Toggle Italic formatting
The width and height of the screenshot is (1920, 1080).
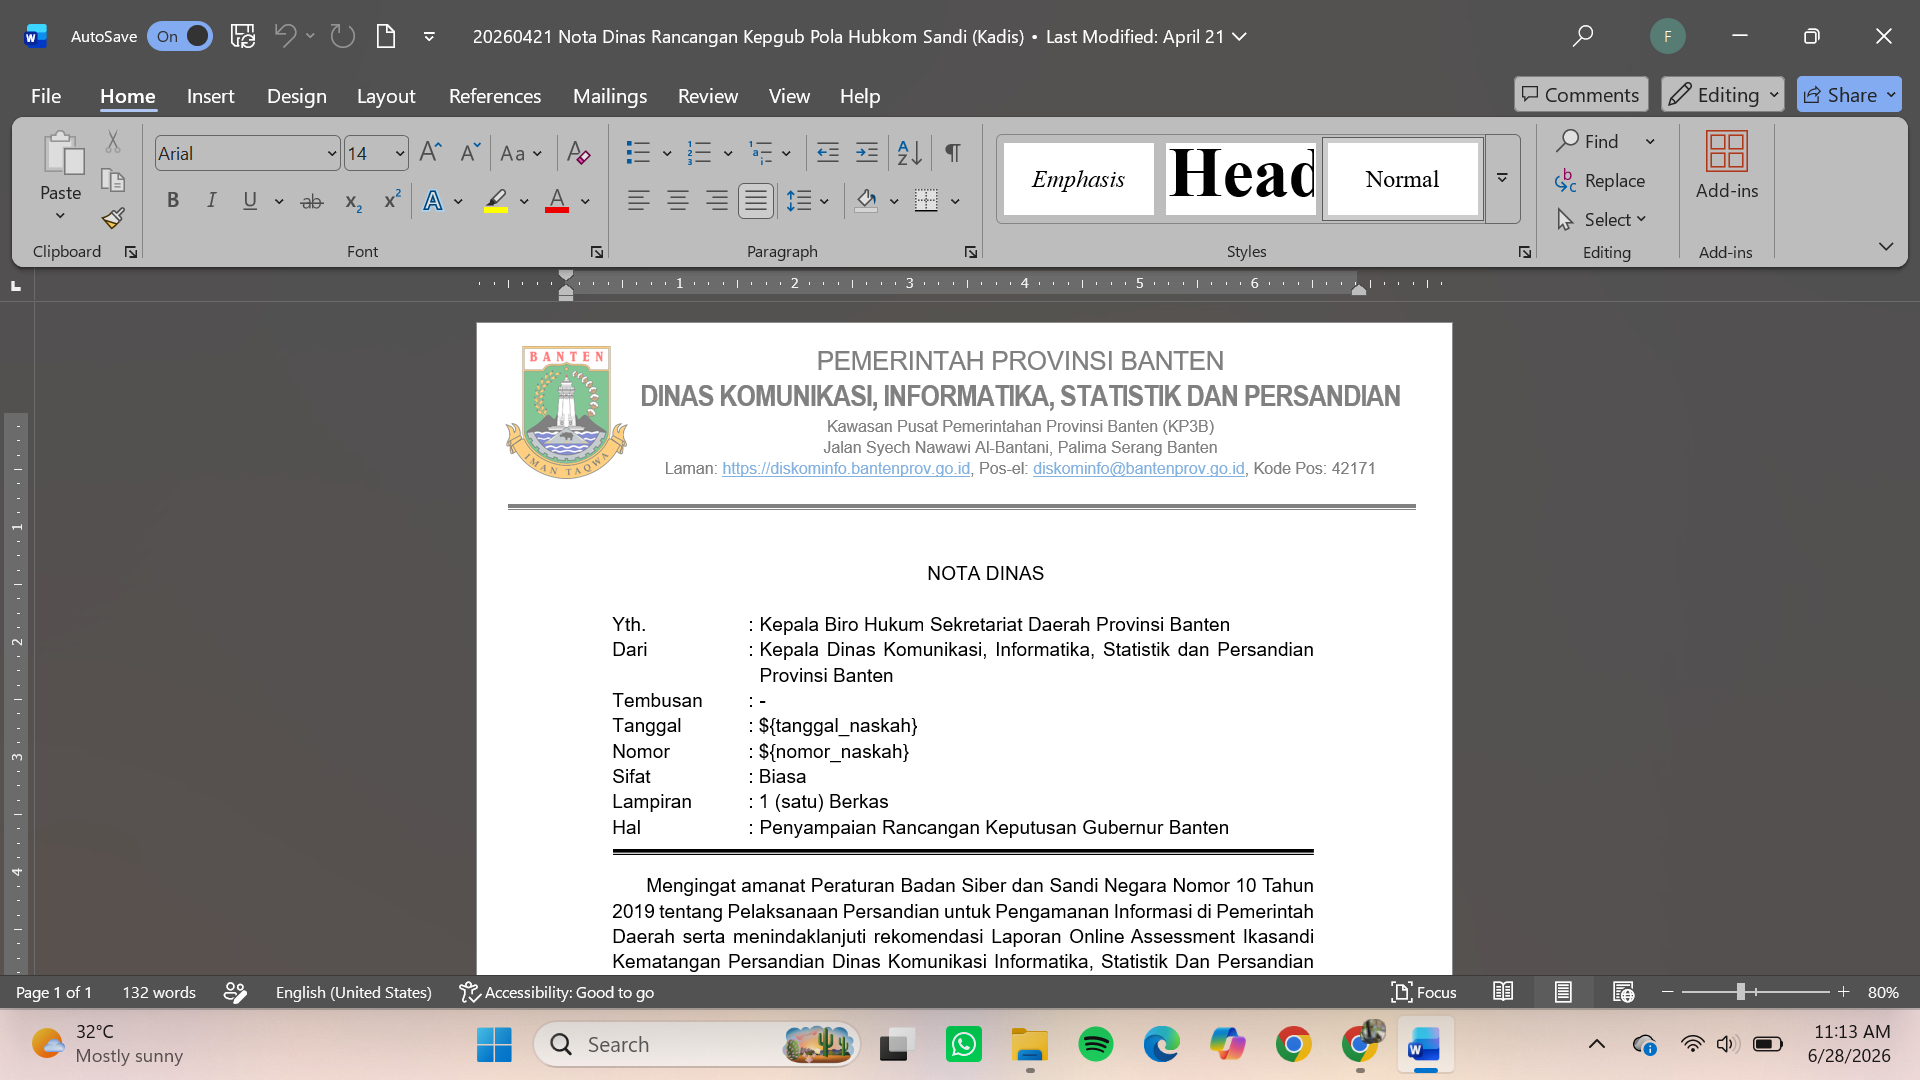click(211, 201)
